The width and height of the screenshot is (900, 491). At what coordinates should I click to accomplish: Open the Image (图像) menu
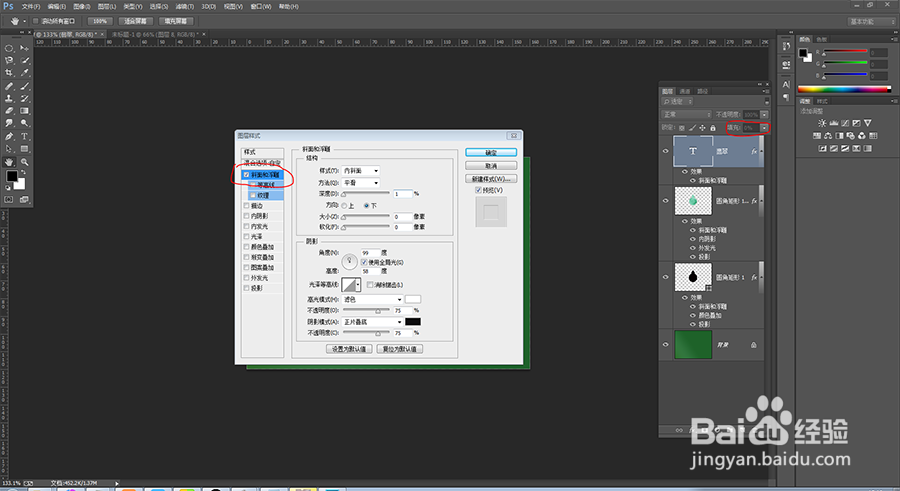[82, 6]
